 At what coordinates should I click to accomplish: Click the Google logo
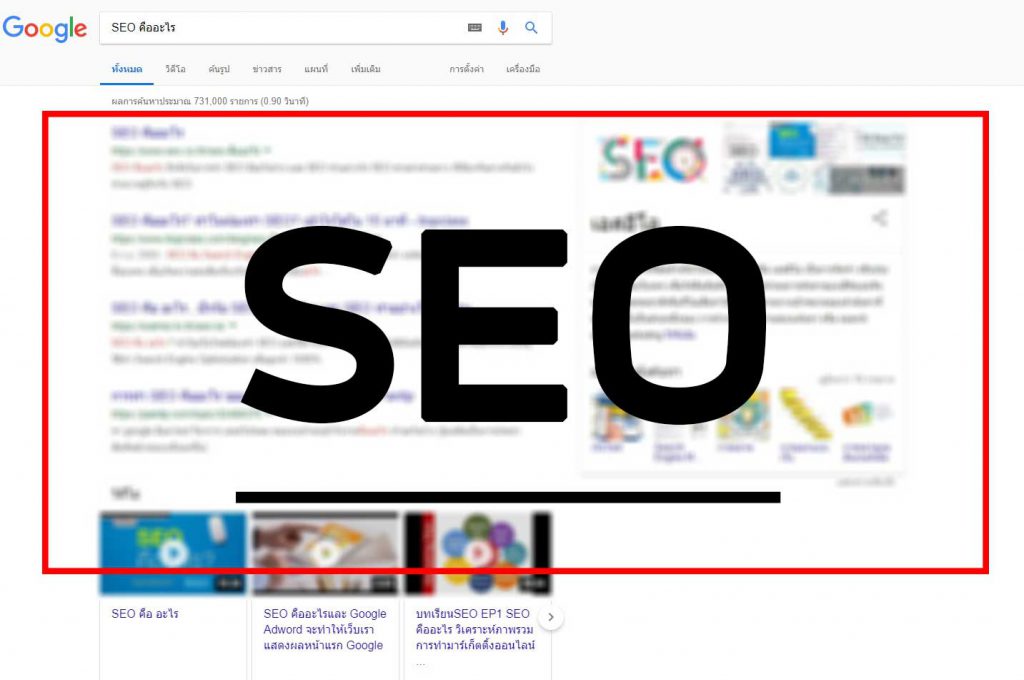click(x=44, y=28)
